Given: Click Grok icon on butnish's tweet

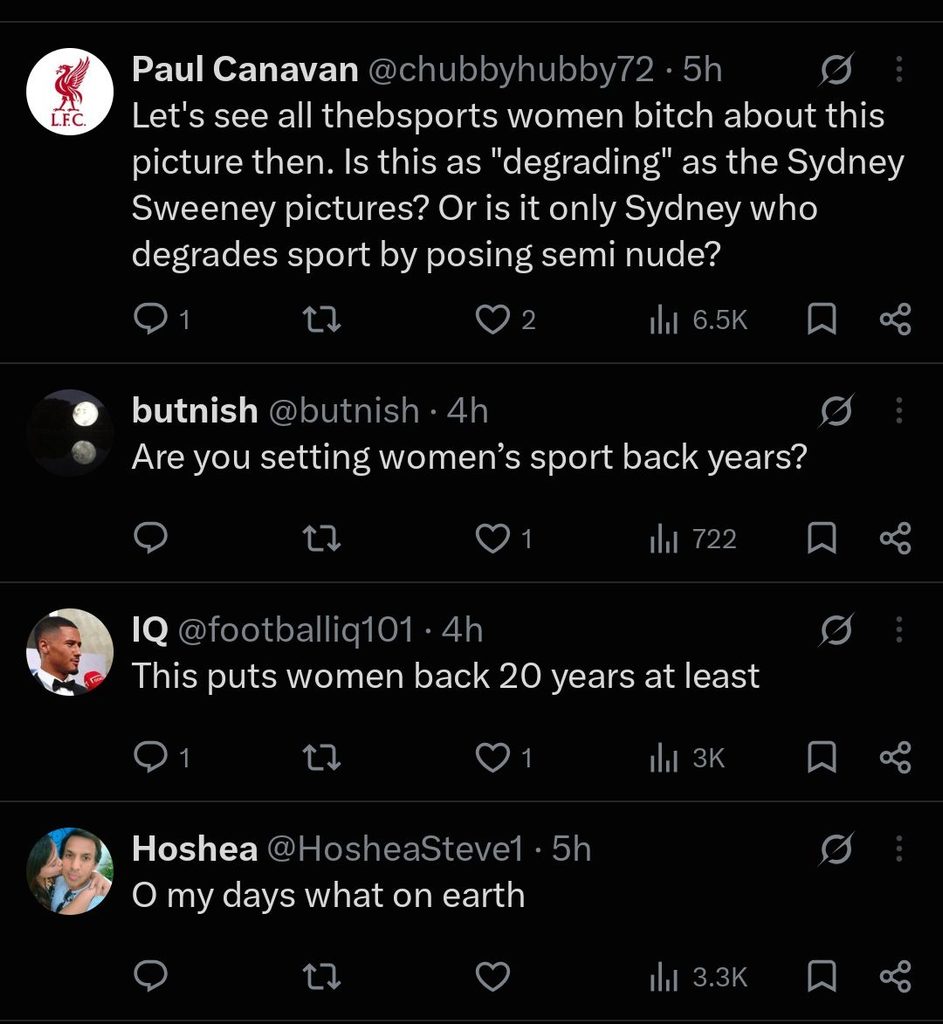Looking at the screenshot, I should 837,411.
